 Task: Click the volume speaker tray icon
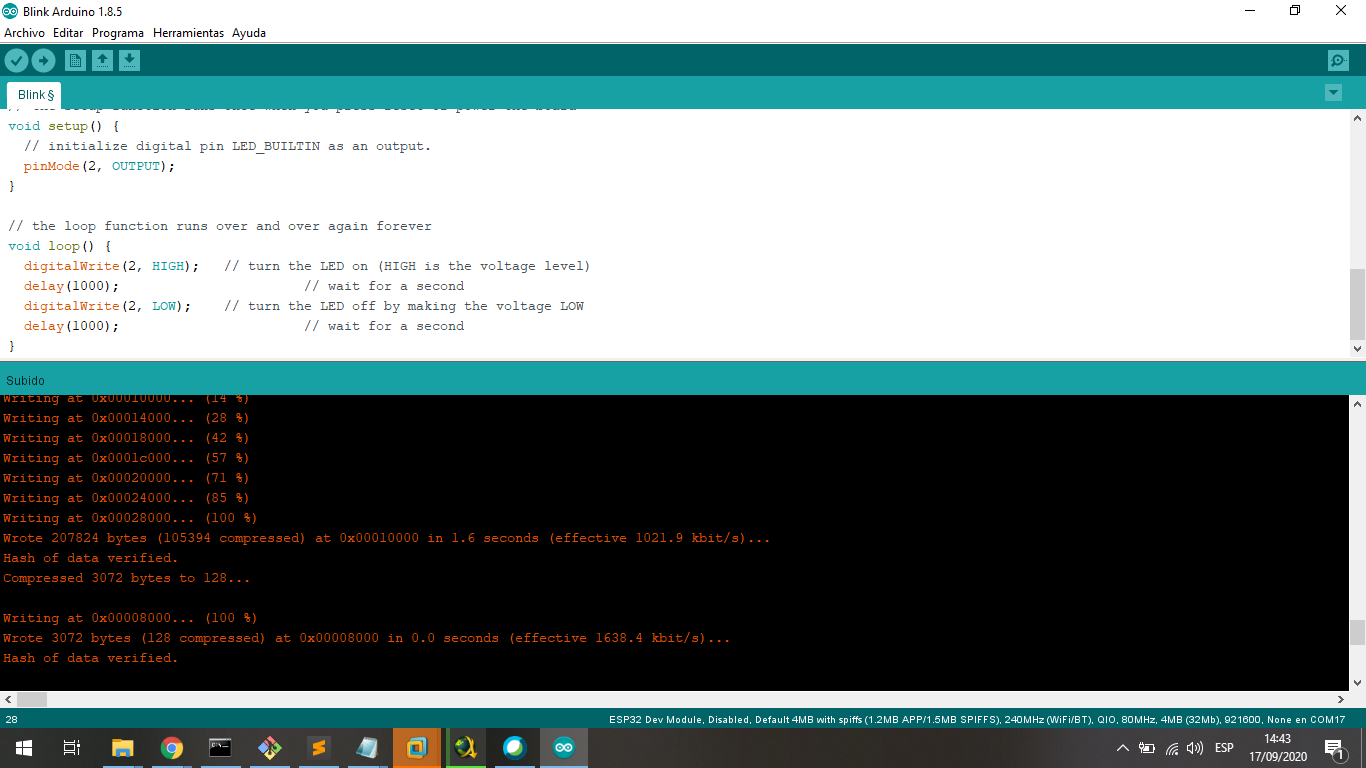coord(1195,748)
